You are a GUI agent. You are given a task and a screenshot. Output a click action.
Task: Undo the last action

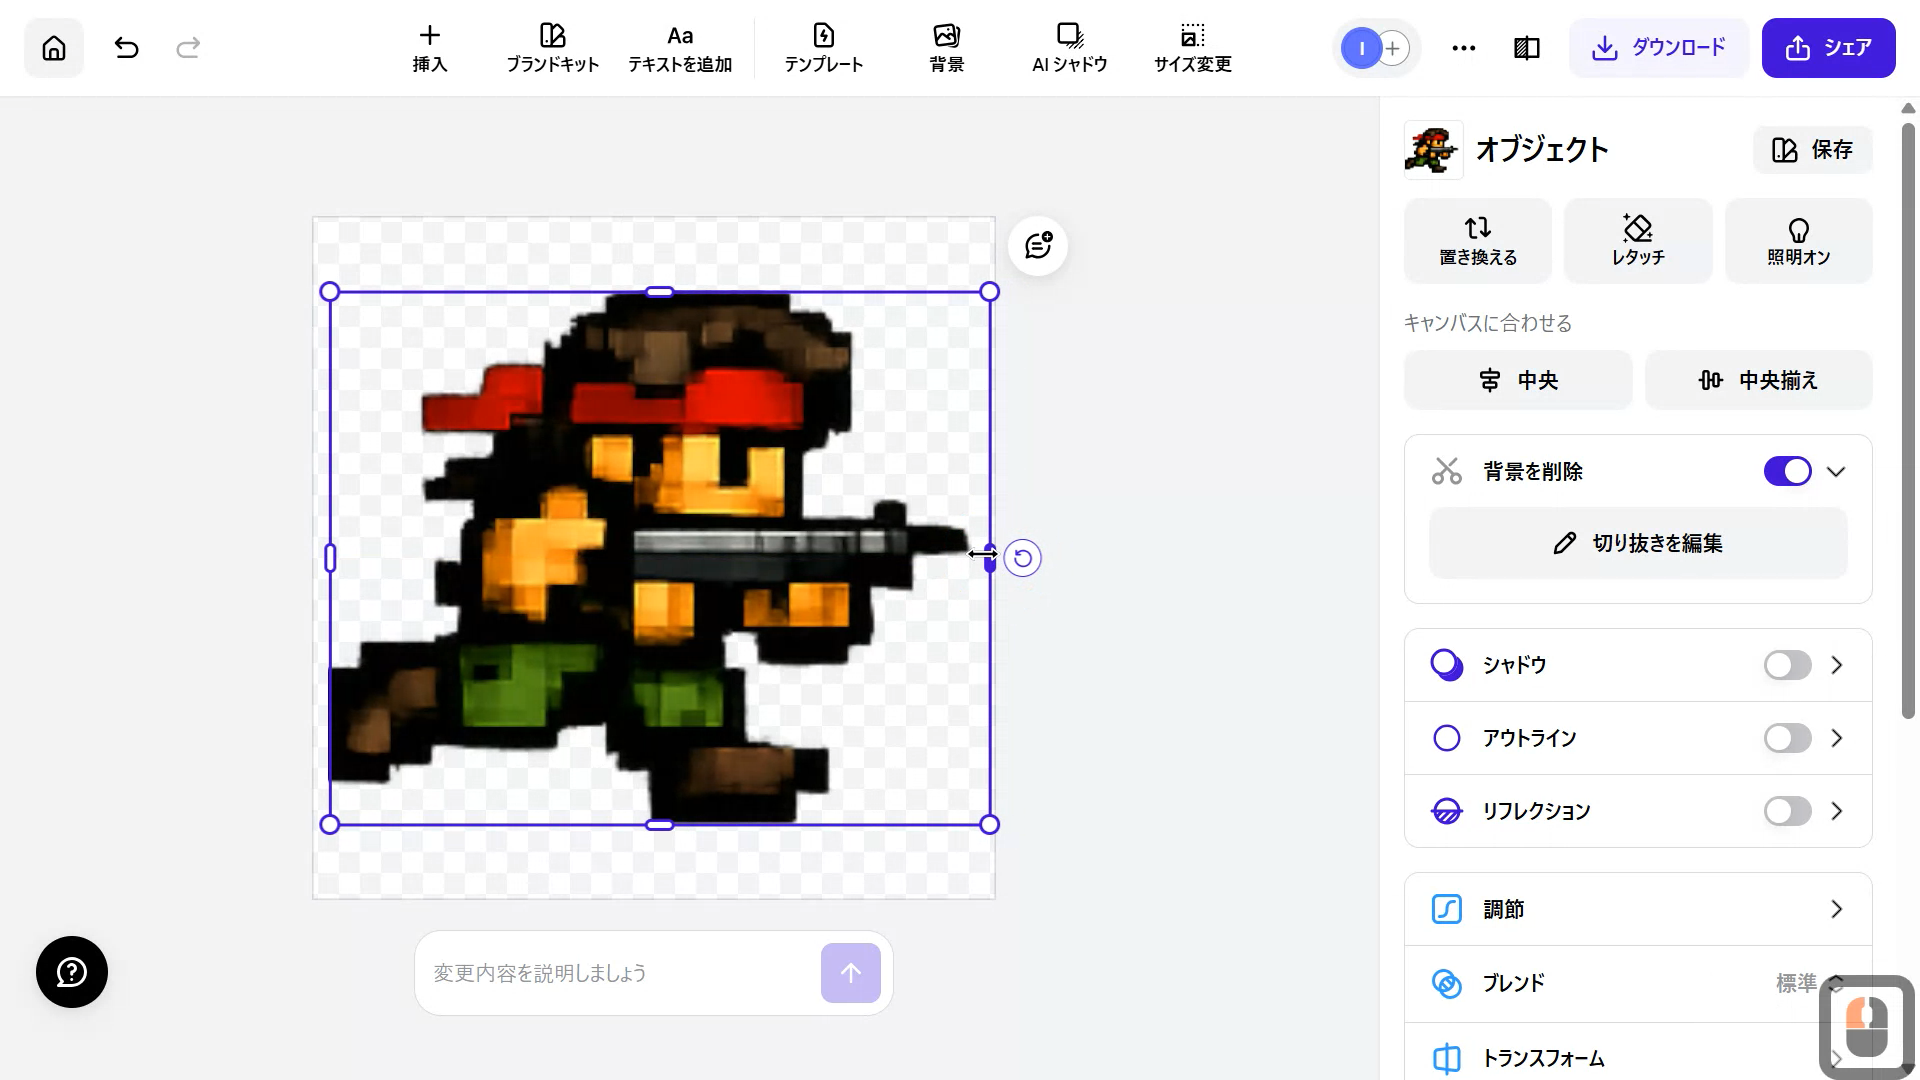126,47
